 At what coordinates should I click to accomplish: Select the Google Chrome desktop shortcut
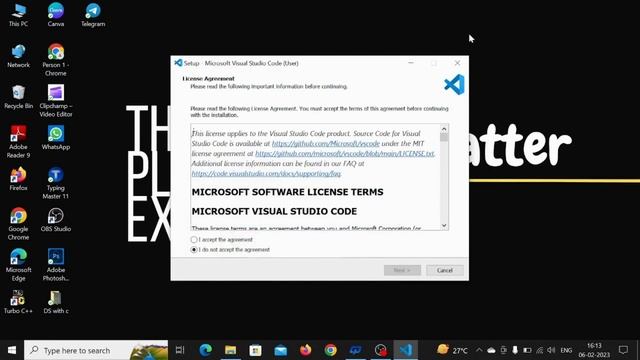point(18,224)
